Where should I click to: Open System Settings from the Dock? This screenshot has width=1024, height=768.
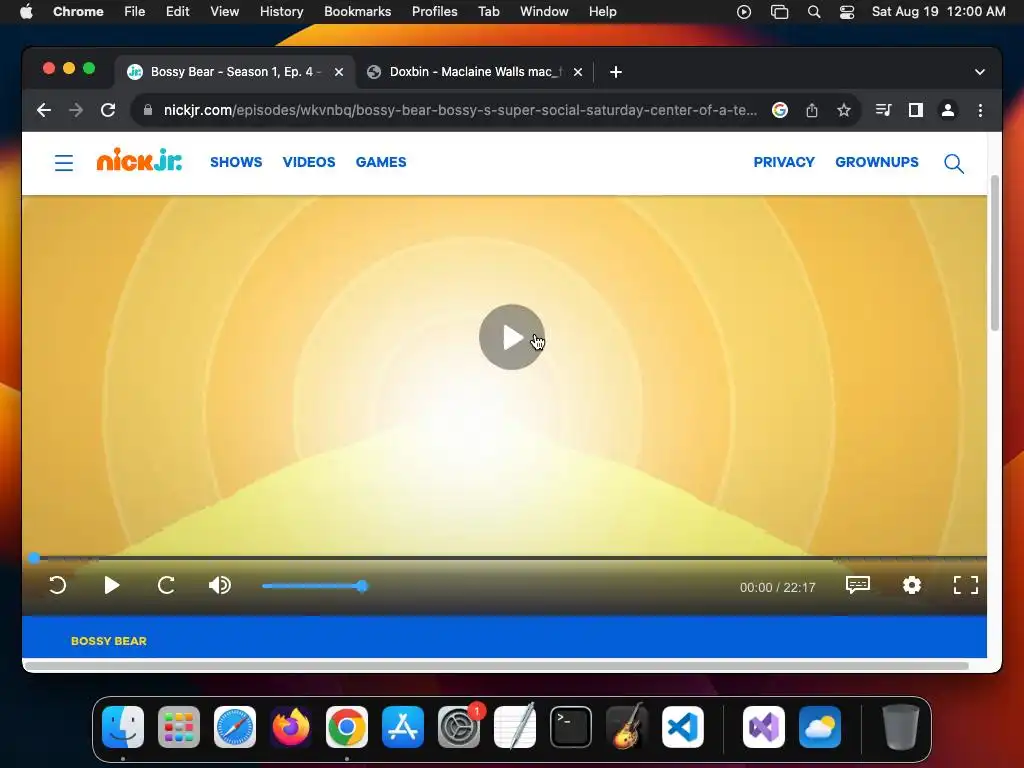[458, 727]
